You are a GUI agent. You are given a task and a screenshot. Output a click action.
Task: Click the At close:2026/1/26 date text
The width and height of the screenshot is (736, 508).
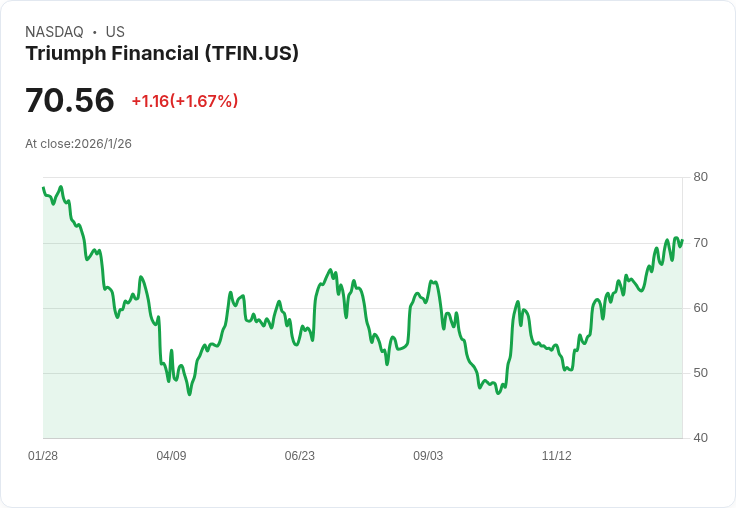(x=78, y=143)
